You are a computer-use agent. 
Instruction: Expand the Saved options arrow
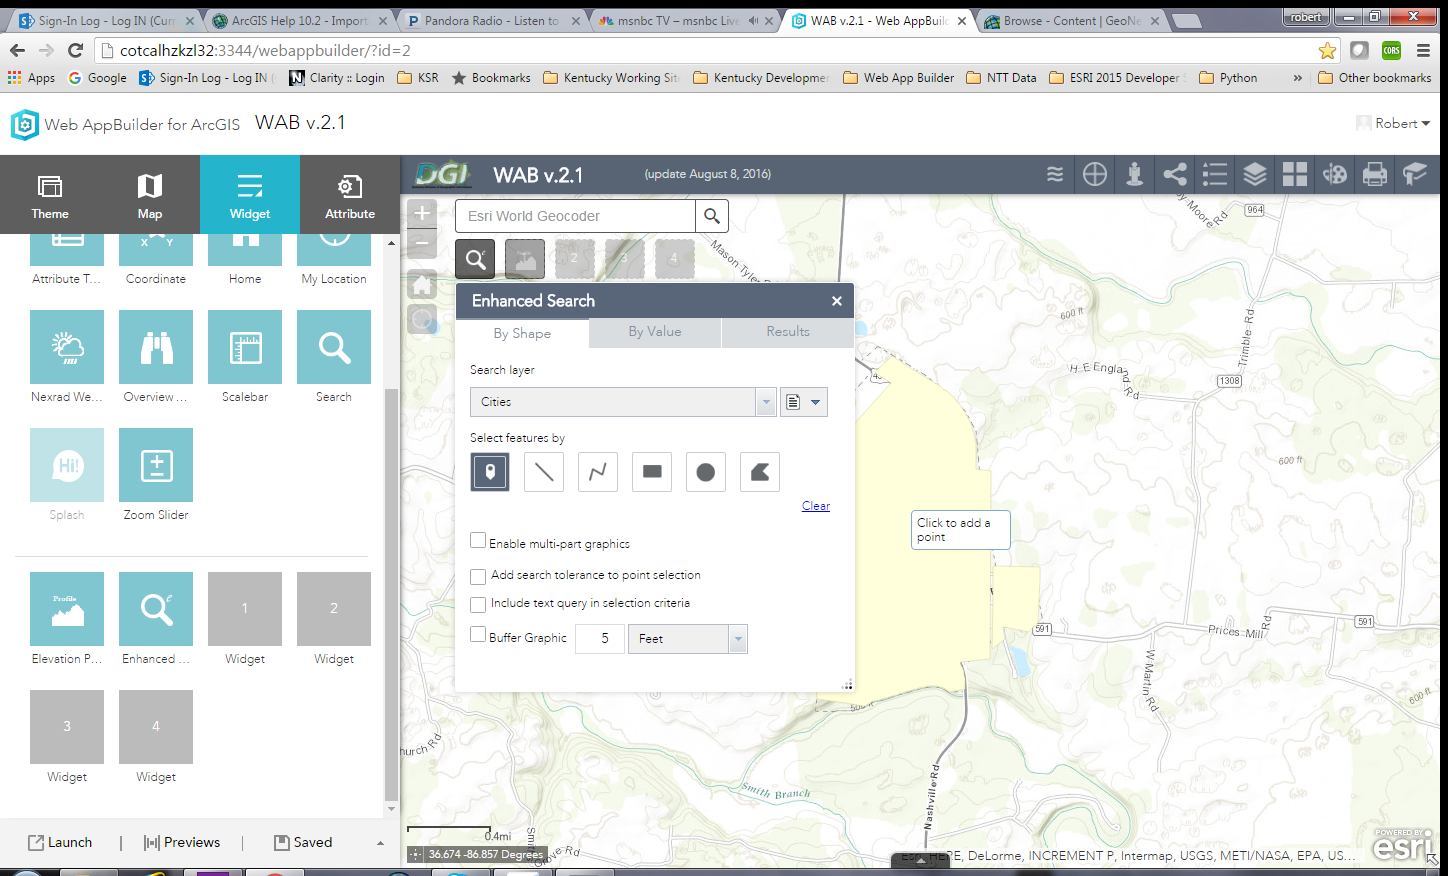click(x=380, y=843)
